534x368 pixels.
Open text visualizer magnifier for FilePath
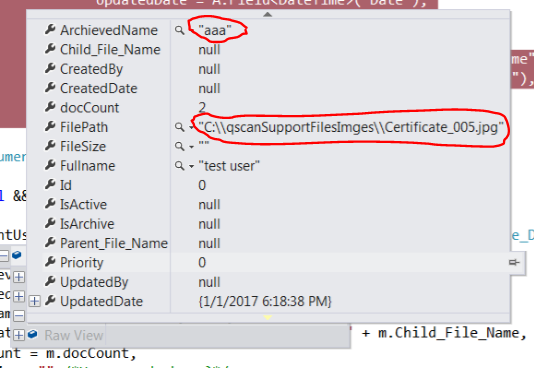pyautogui.click(x=179, y=127)
